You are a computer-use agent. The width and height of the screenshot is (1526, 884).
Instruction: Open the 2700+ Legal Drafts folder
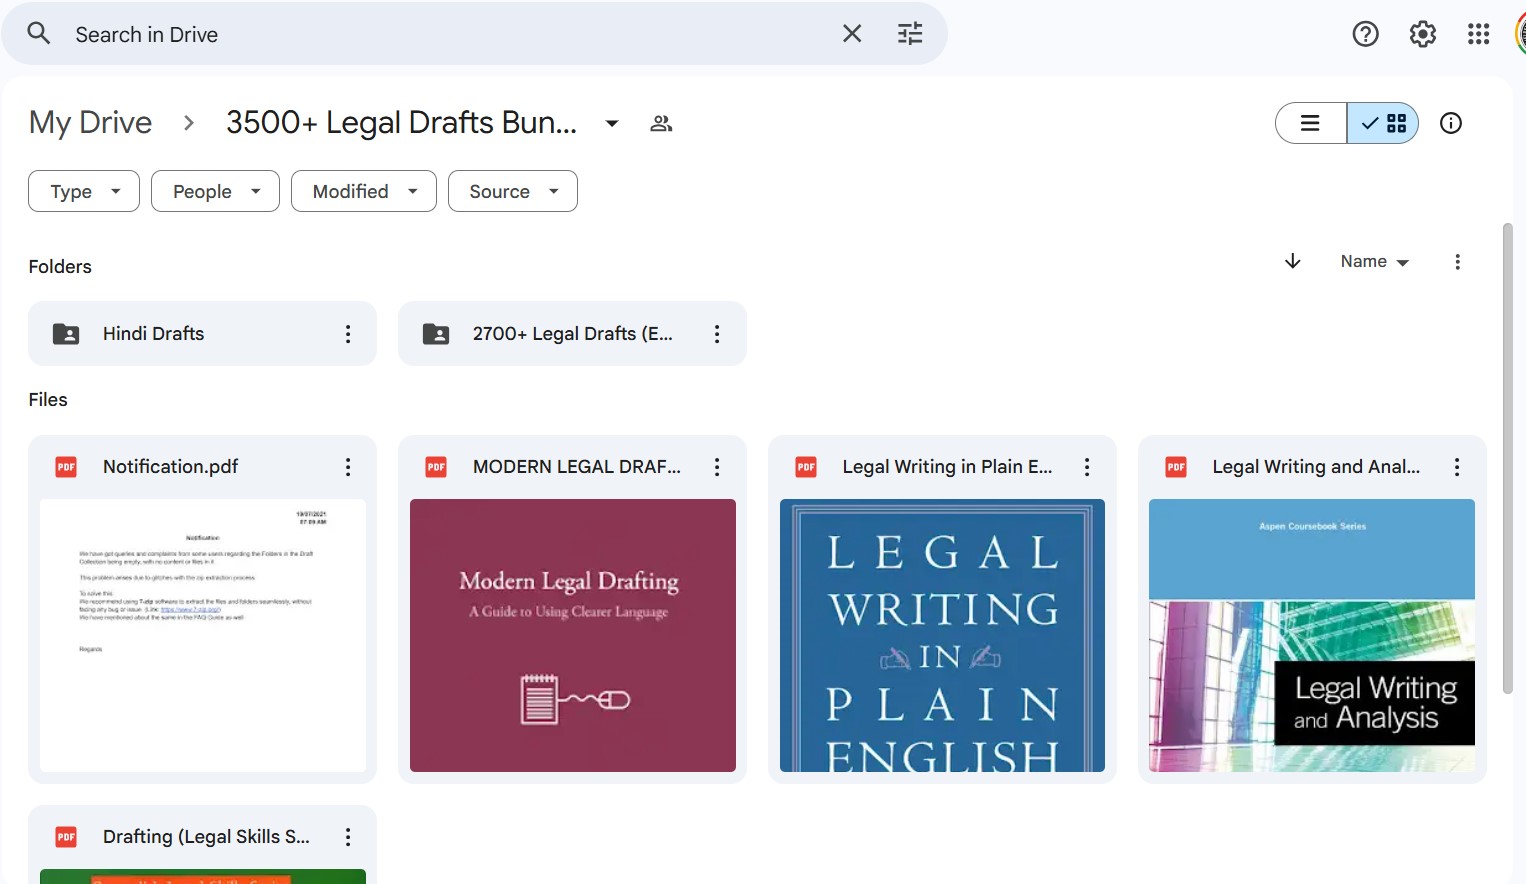pyautogui.click(x=572, y=334)
